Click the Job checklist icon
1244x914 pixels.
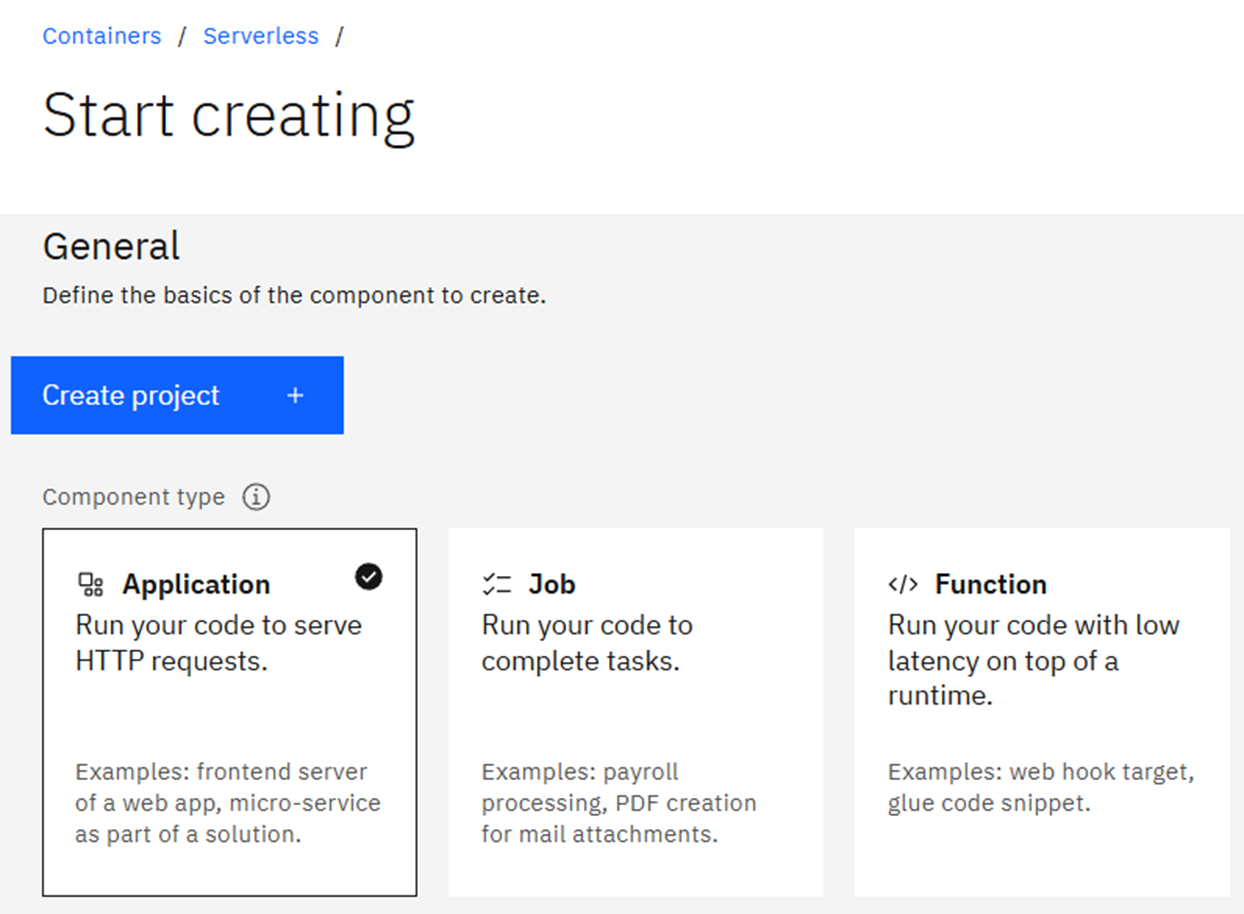(496, 585)
